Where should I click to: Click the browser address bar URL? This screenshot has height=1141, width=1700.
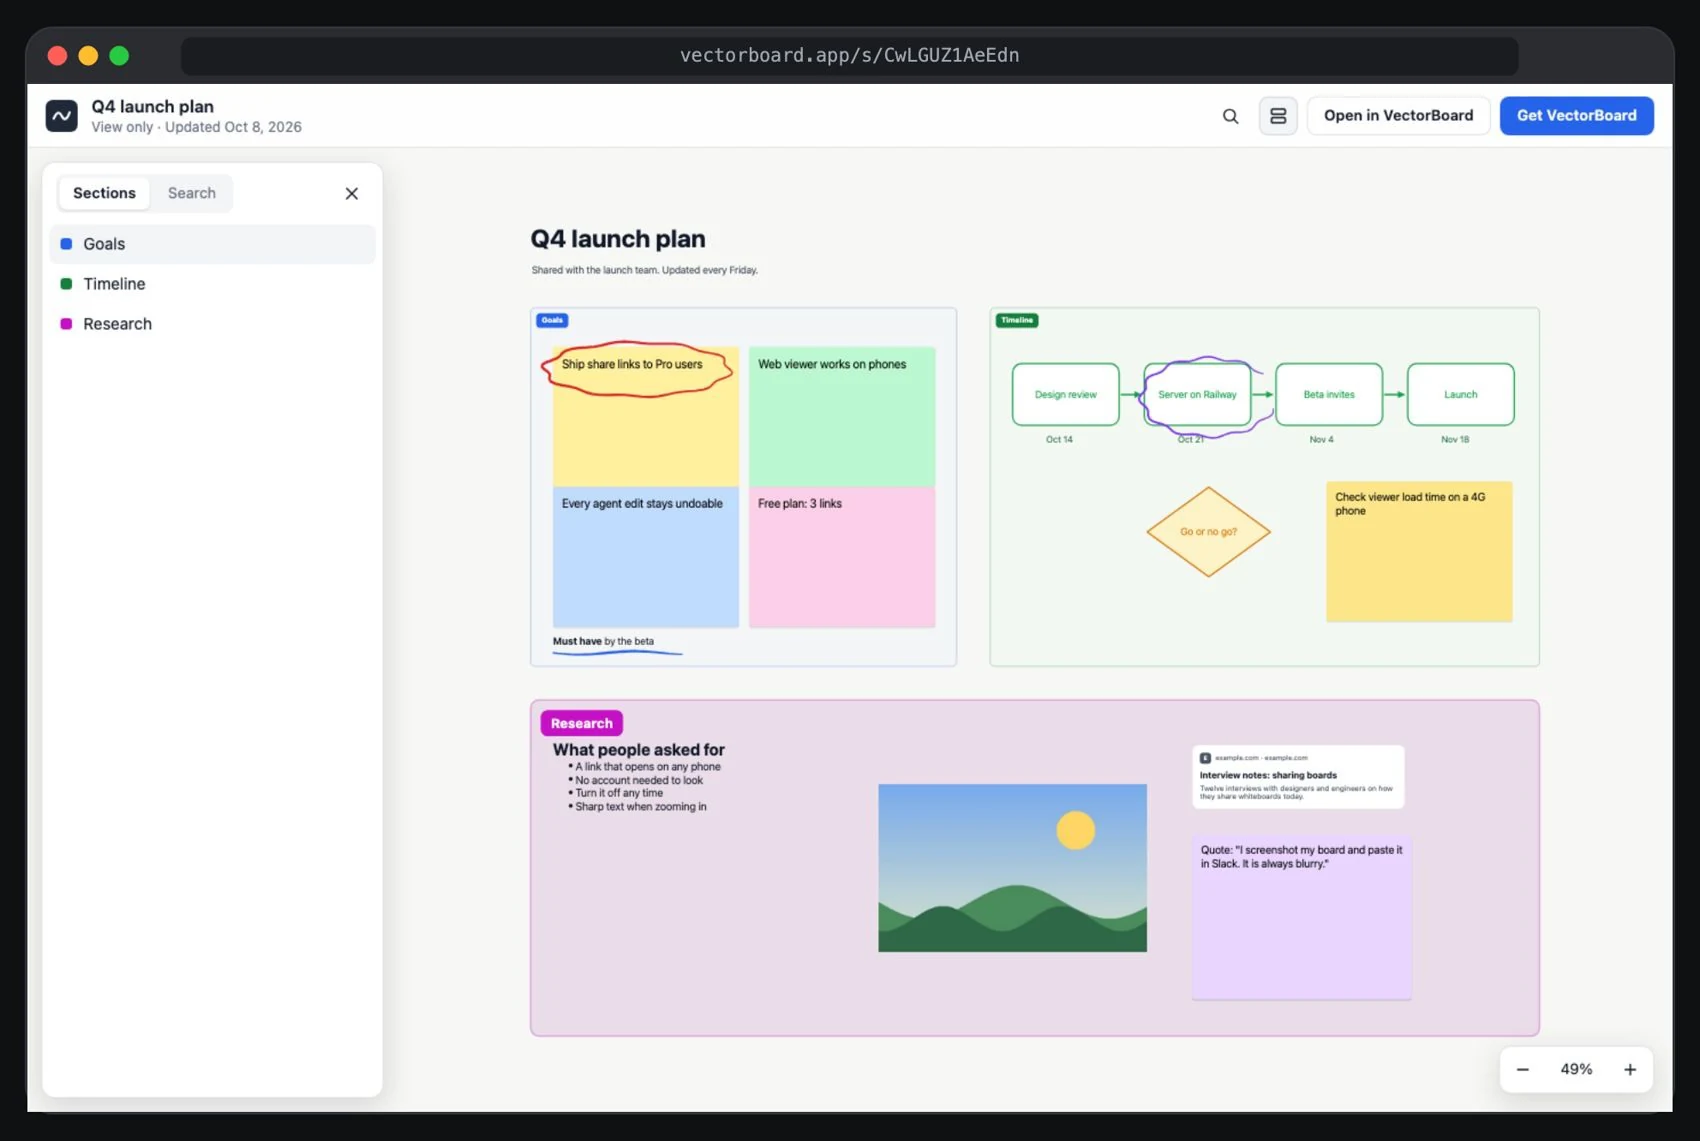click(x=849, y=56)
